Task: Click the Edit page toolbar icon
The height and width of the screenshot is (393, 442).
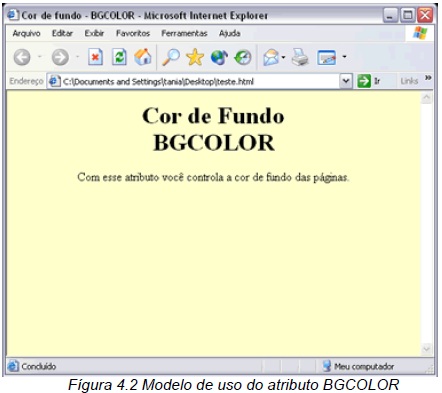Action: click(327, 57)
